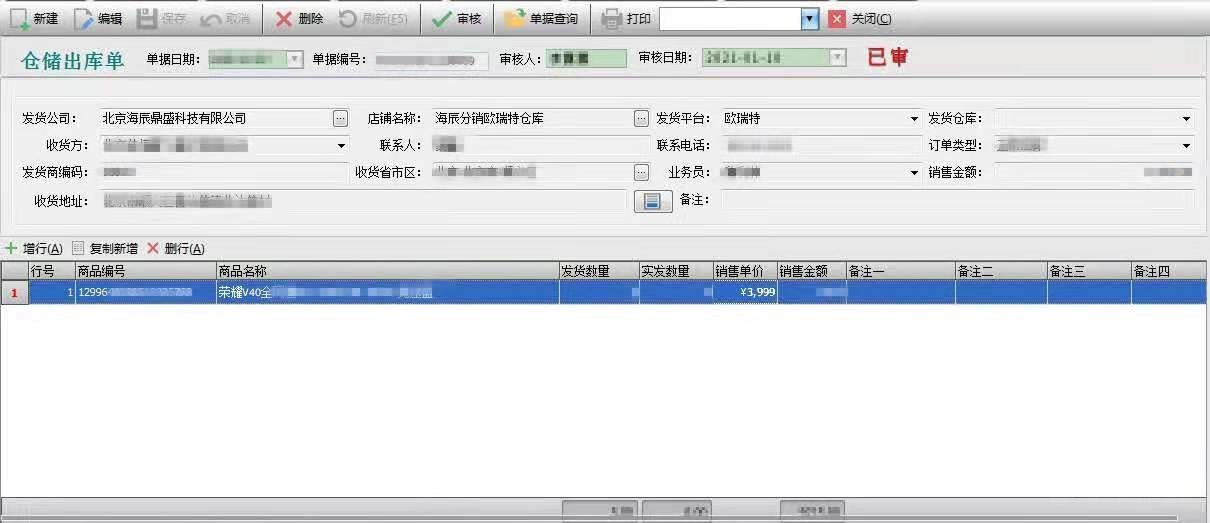1210x523 pixels.
Task: Click the 店铺名称 shop name field
Action: (x=533, y=118)
